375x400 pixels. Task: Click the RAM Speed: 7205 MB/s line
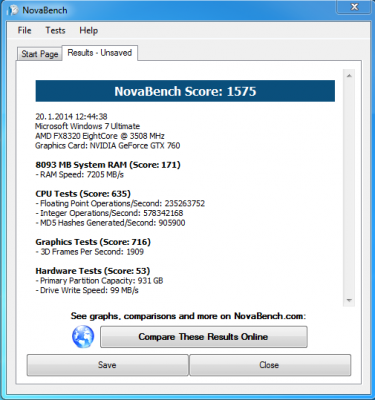tap(80, 175)
